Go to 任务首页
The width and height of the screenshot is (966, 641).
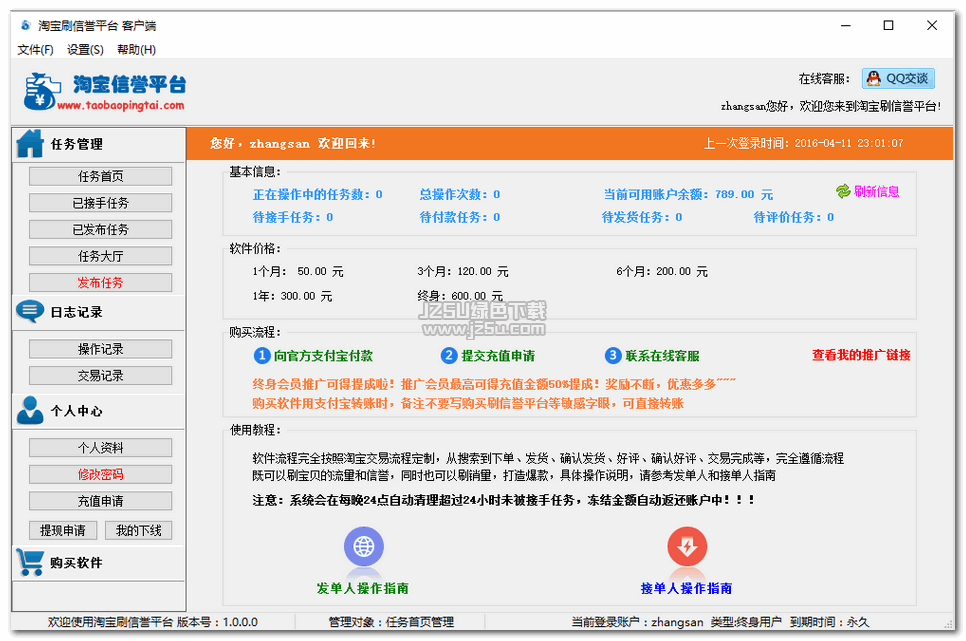[x=100, y=176]
